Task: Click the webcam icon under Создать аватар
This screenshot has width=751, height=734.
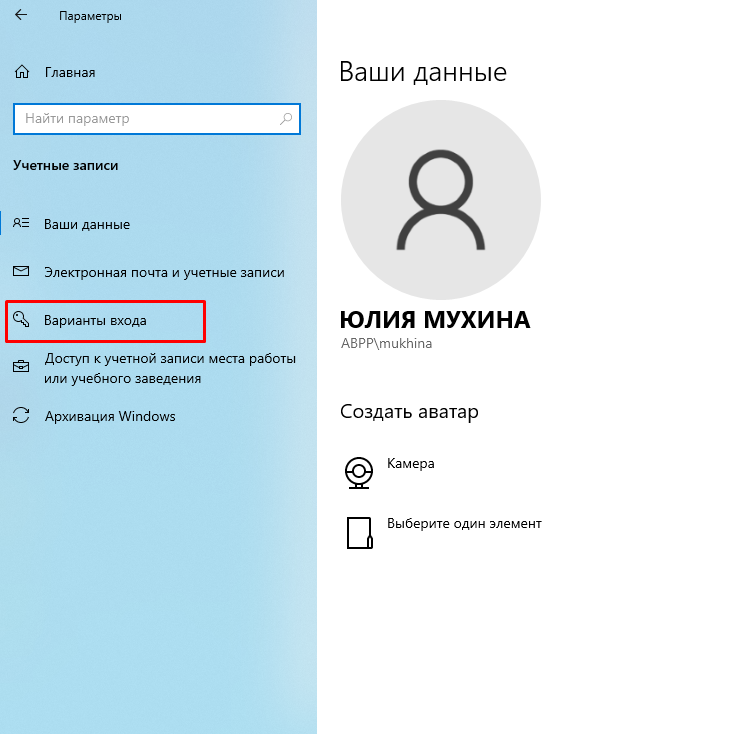Action: 358,472
